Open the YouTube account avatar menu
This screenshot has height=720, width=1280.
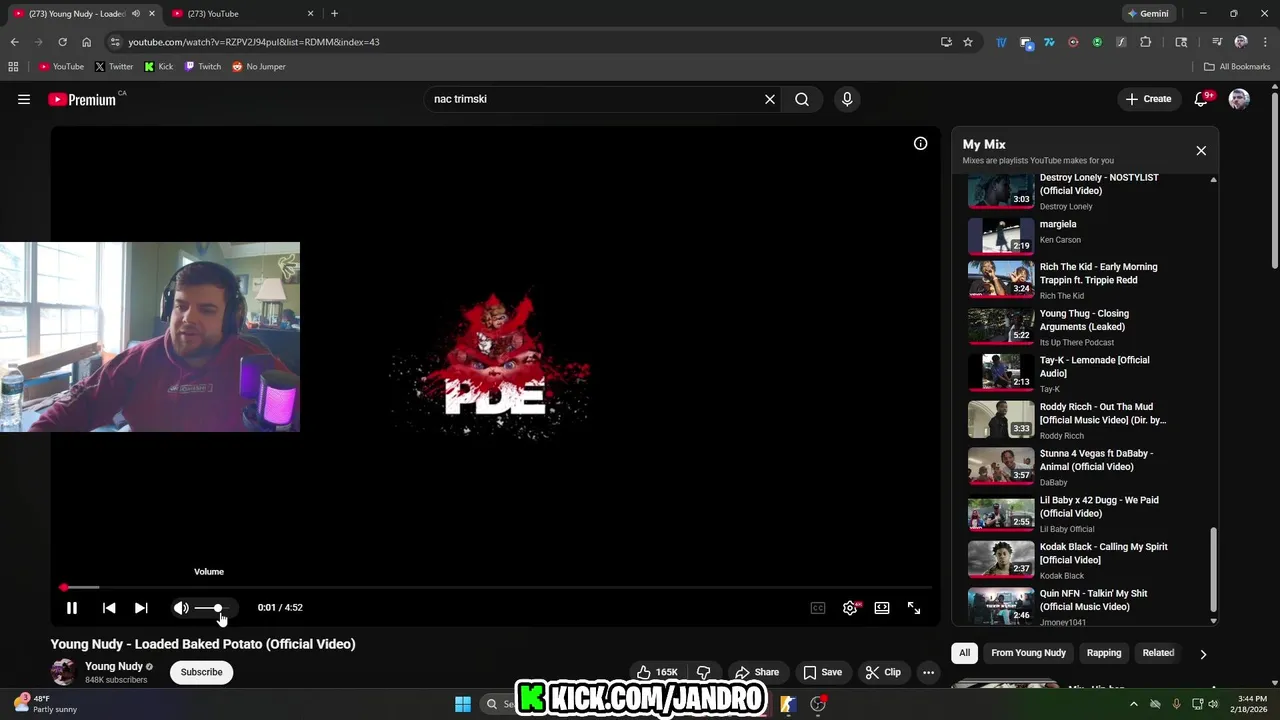[x=1239, y=99]
